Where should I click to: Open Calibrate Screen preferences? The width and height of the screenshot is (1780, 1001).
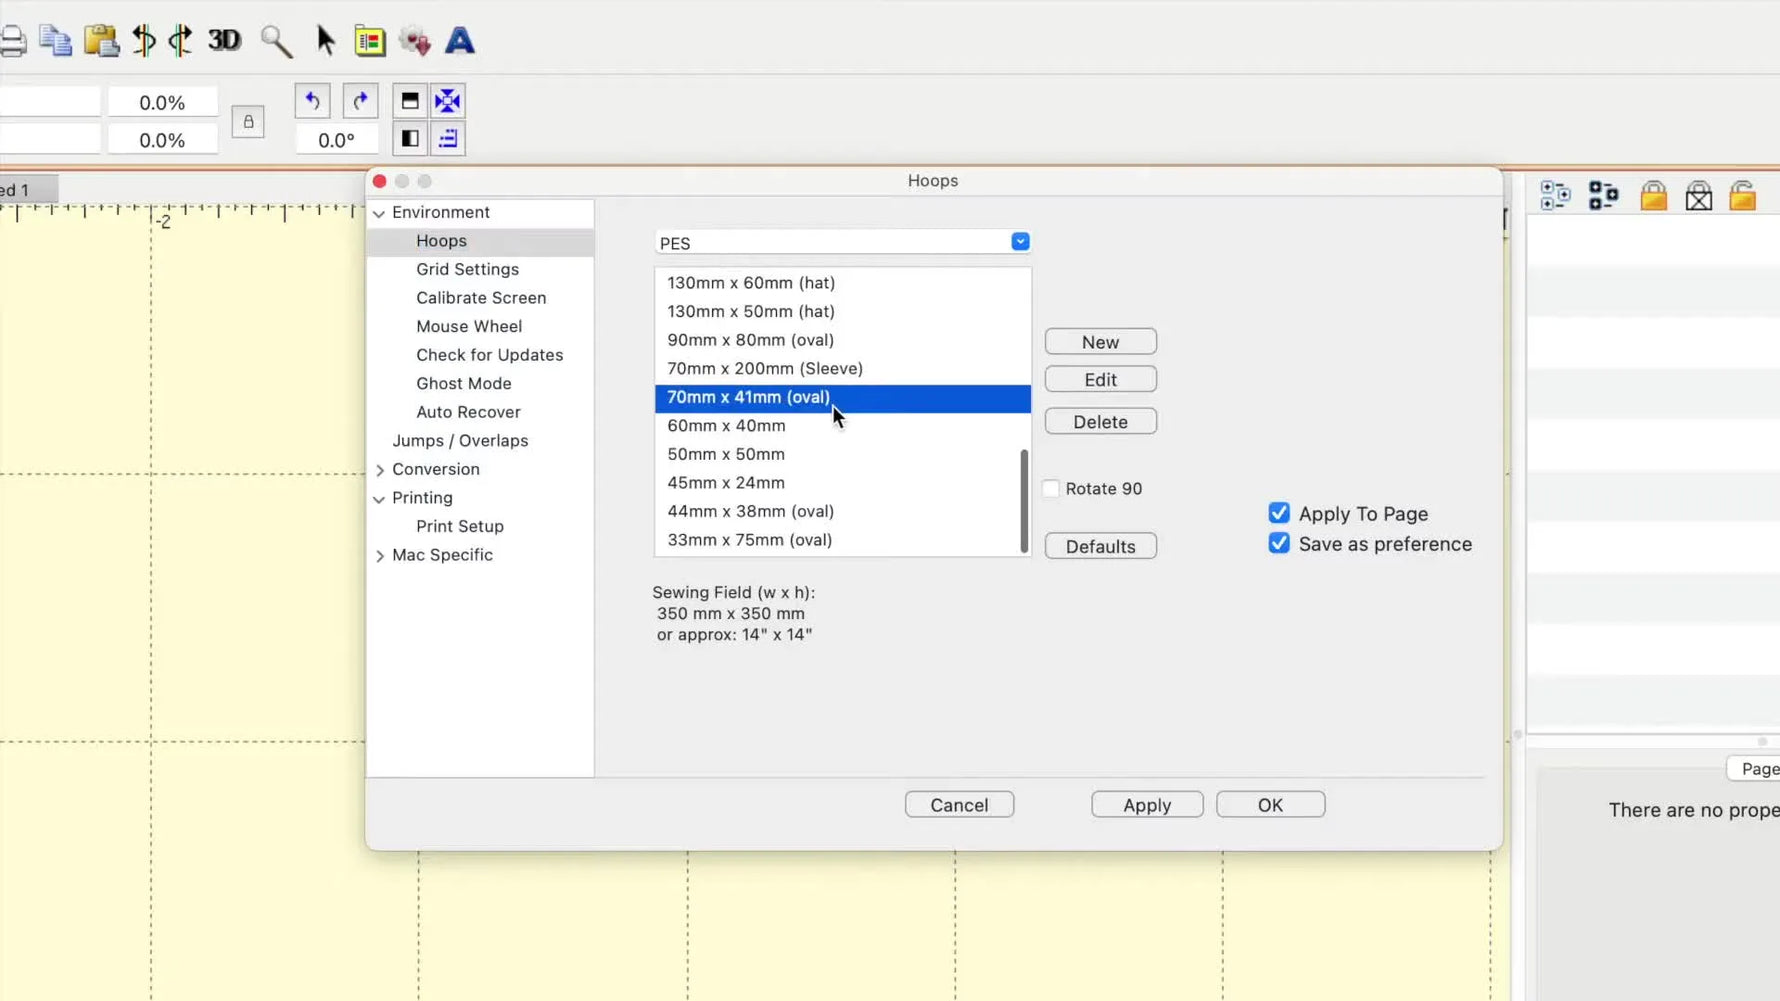point(481,298)
